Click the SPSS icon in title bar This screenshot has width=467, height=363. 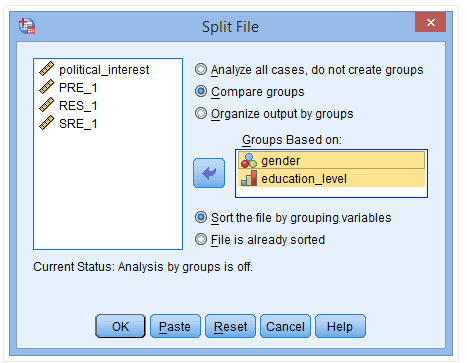click(27, 26)
